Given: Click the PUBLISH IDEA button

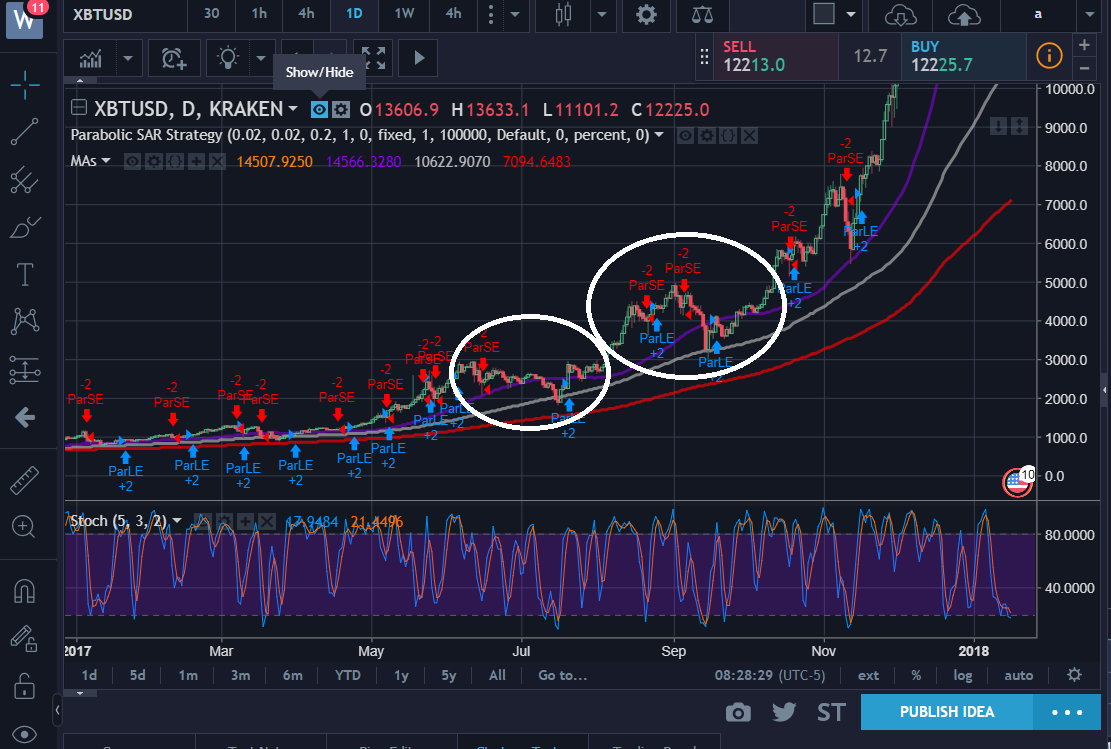Looking at the screenshot, I should 947,712.
